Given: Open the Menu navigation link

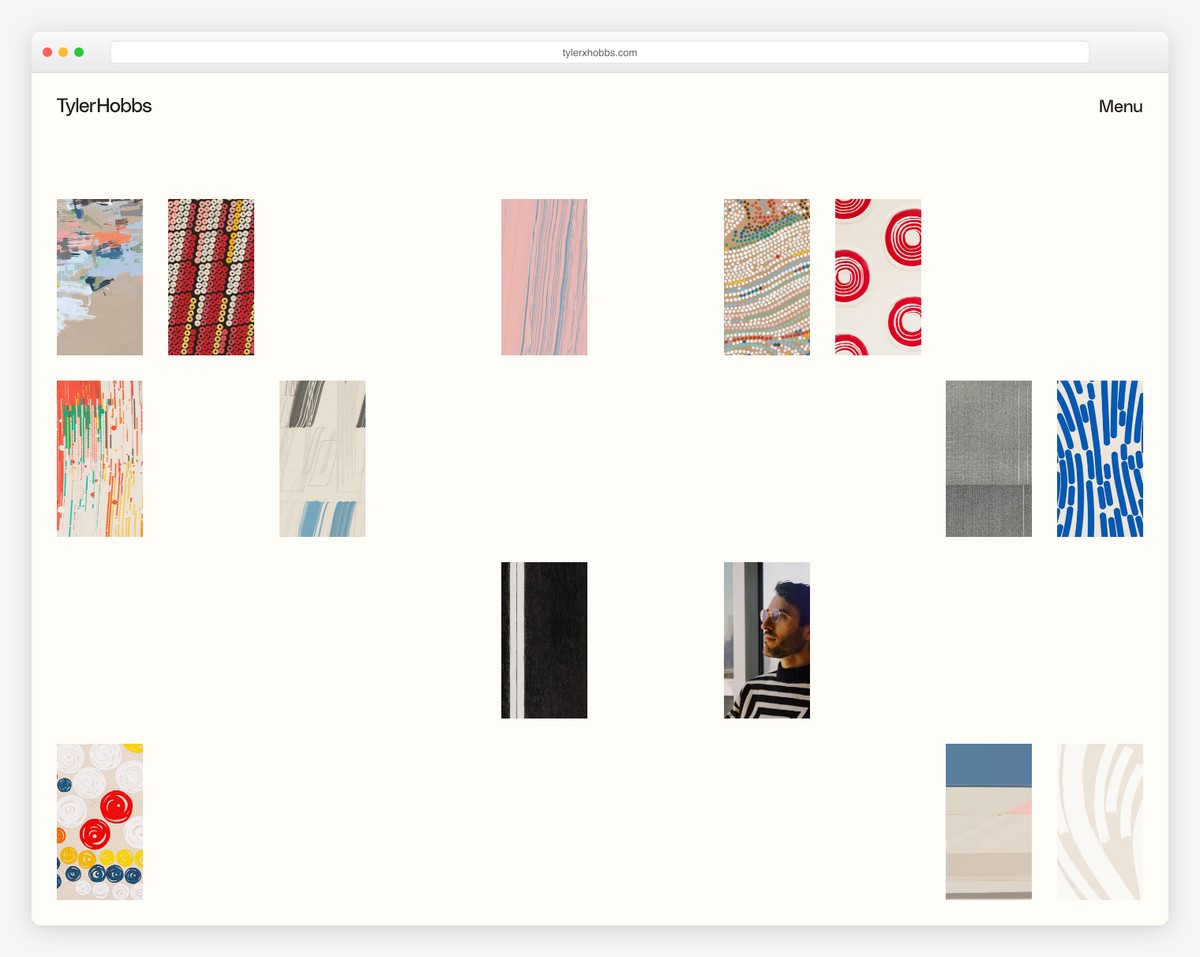Looking at the screenshot, I should click(1120, 107).
